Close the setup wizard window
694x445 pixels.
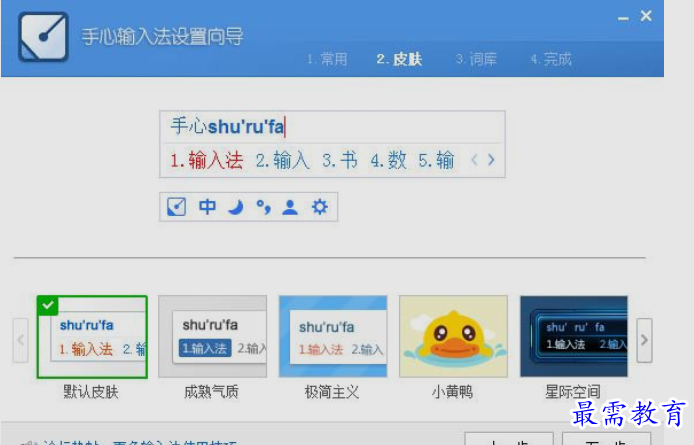pyautogui.click(x=646, y=16)
